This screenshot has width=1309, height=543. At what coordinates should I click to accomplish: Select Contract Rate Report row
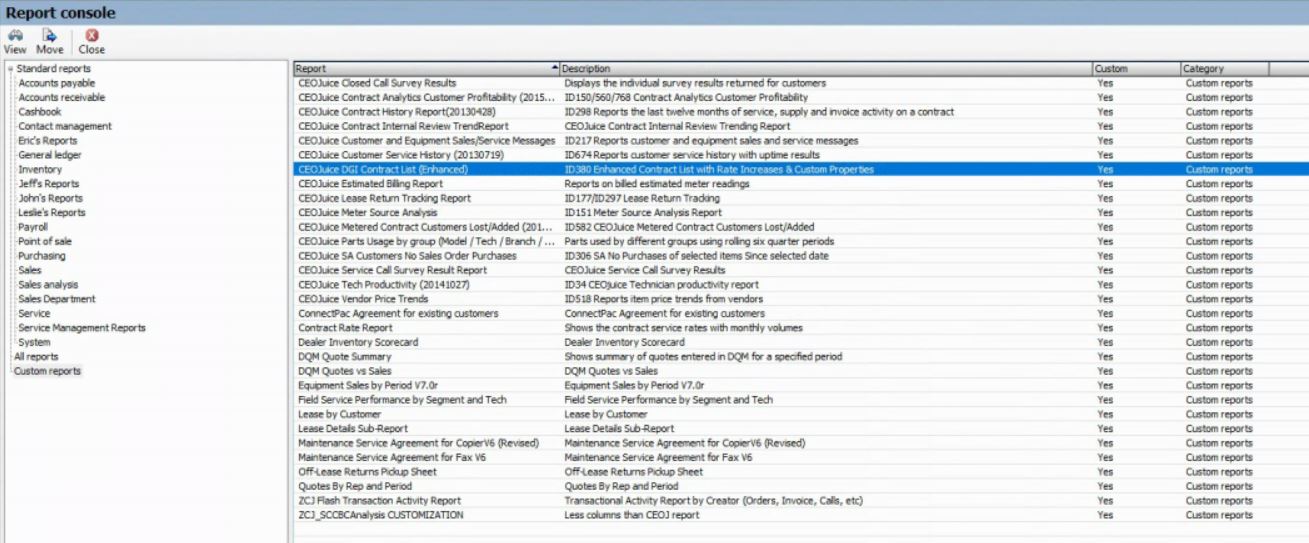(x=345, y=328)
